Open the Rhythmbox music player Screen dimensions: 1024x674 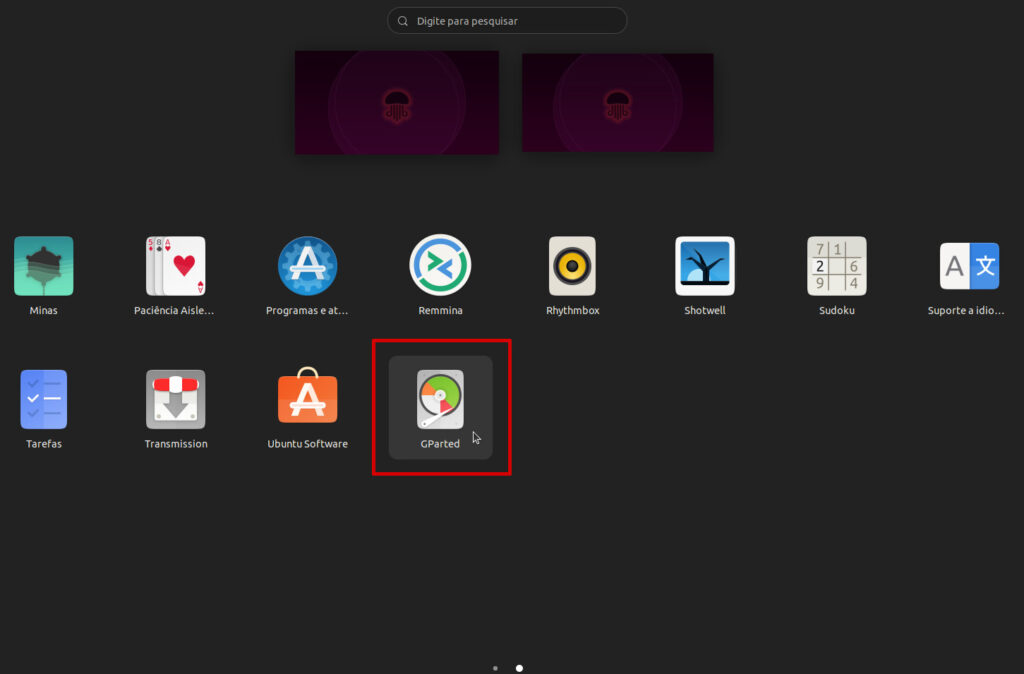(x=572, y=266)
